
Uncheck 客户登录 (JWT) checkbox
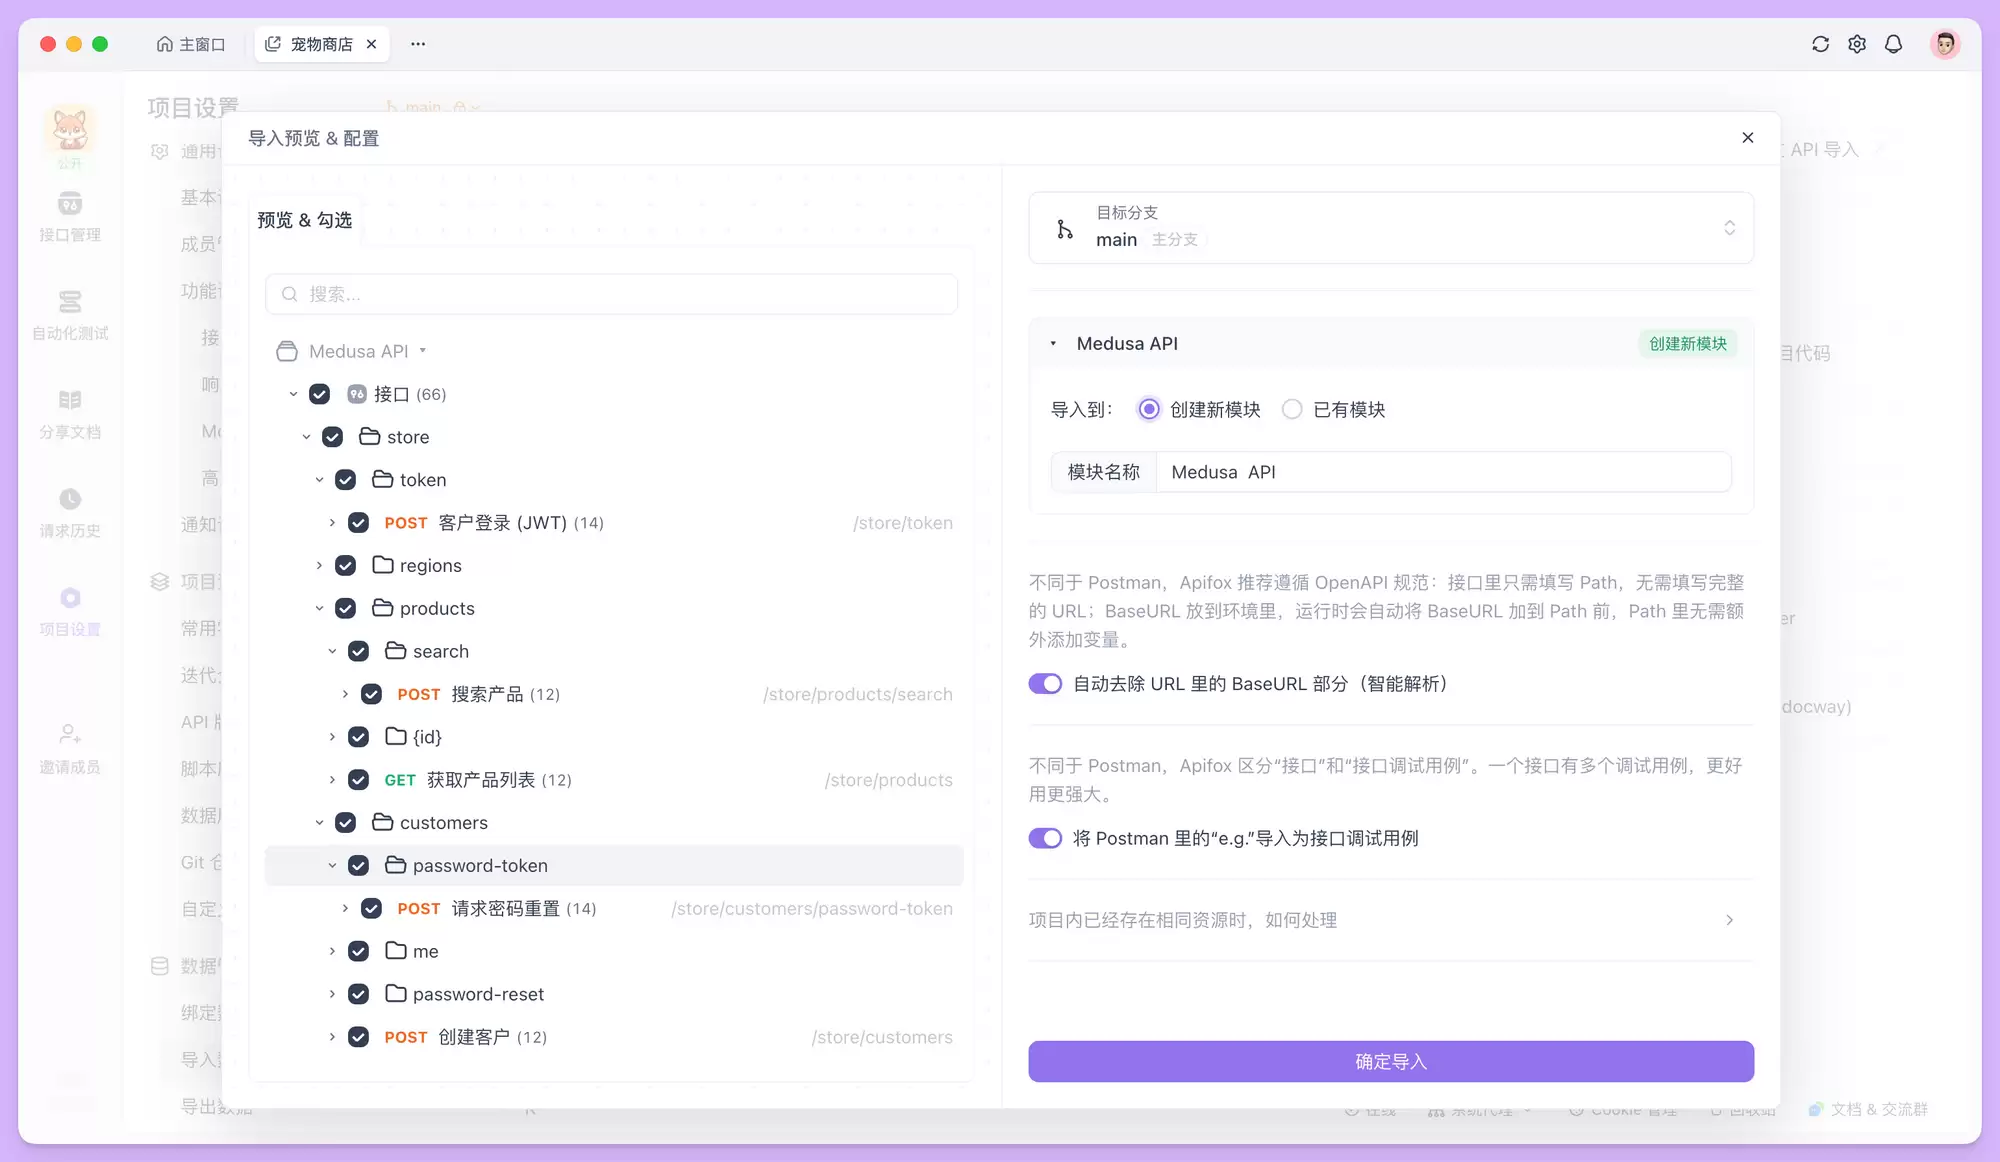coord(358,523)
